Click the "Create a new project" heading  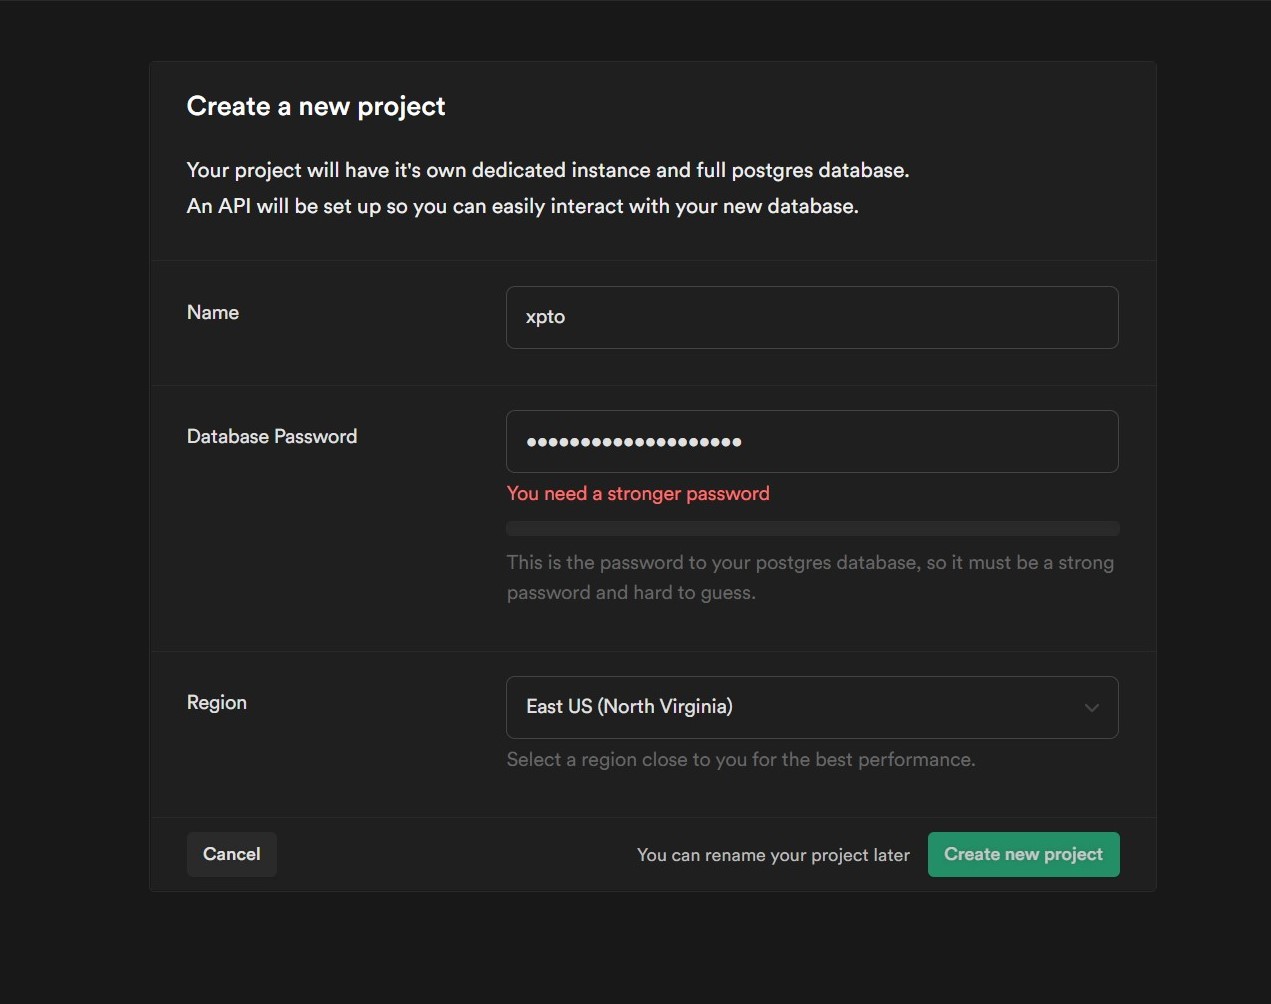316,107
